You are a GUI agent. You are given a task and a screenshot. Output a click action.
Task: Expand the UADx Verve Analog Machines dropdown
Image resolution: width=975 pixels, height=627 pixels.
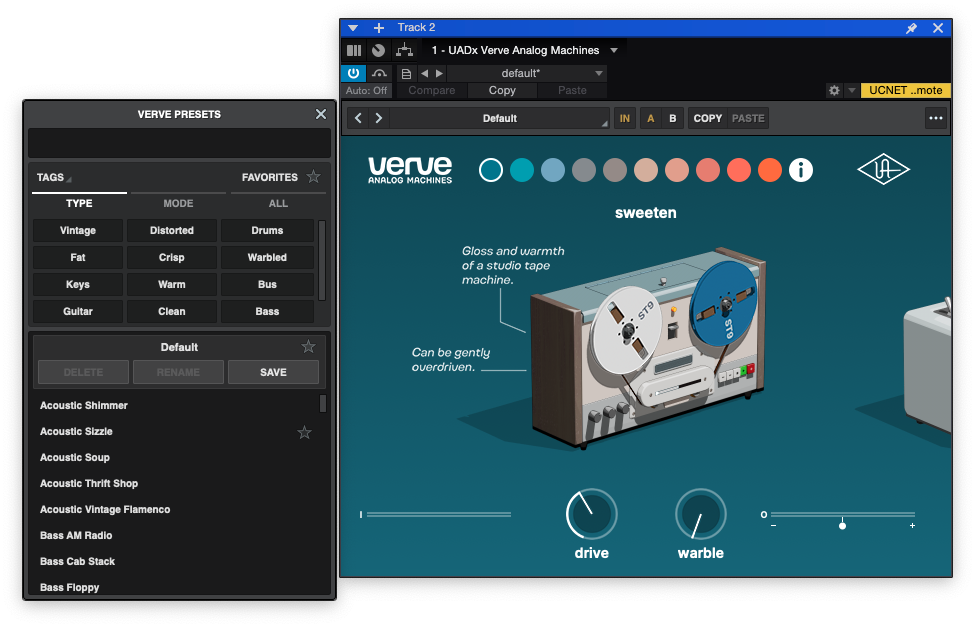(x=614, y=50)
